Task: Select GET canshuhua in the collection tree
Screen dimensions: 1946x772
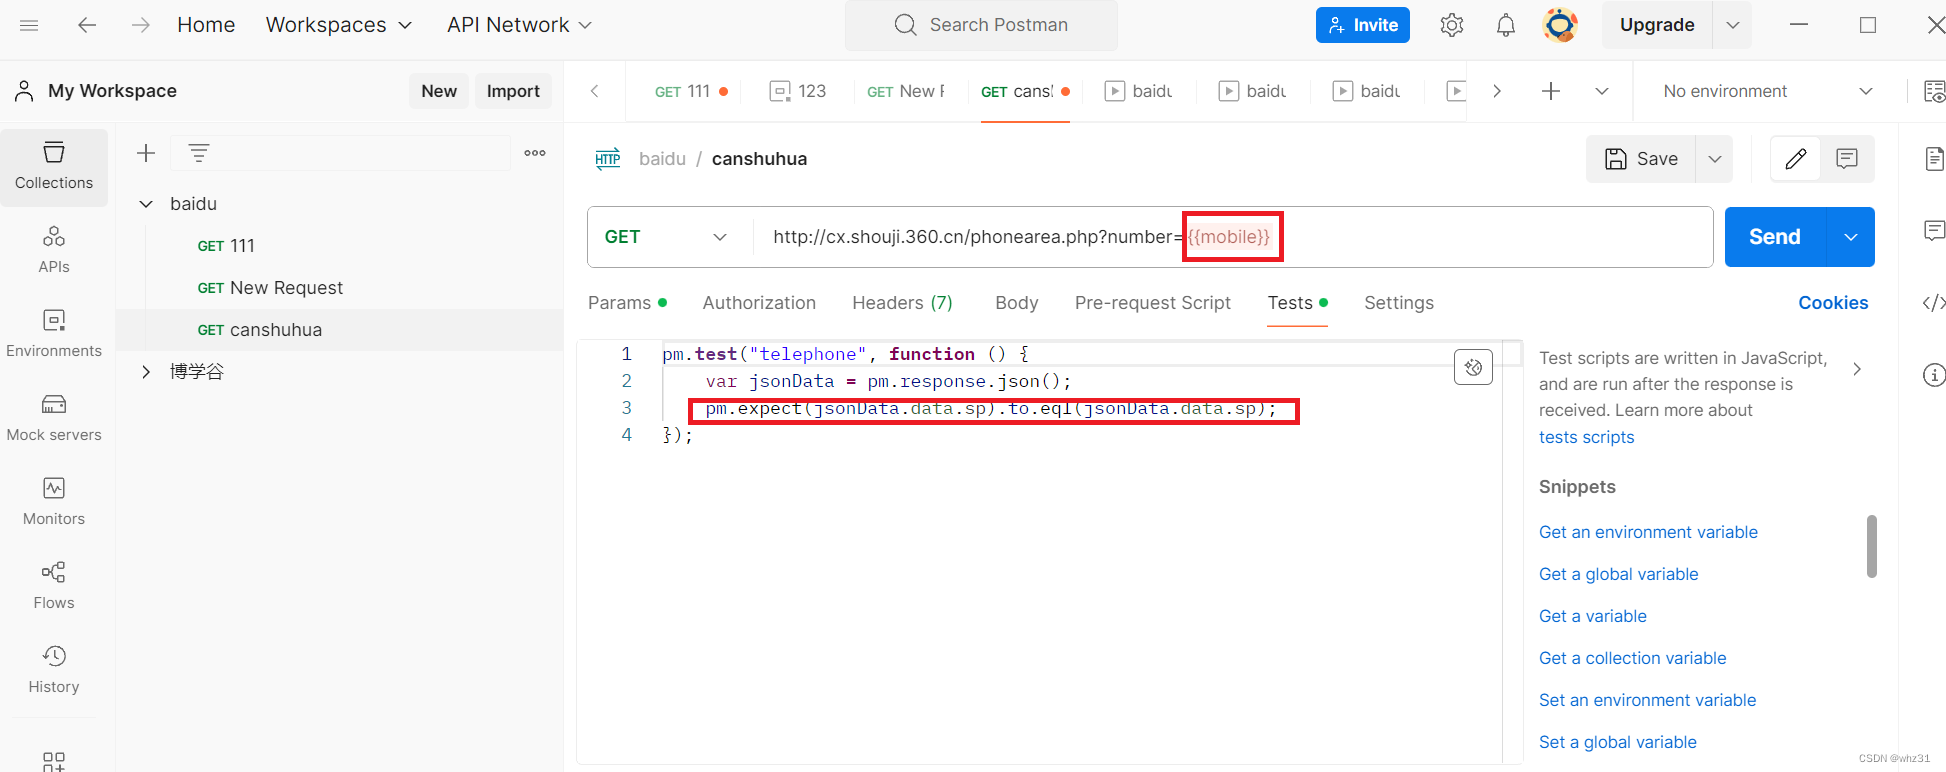Action: pos(260,330)
